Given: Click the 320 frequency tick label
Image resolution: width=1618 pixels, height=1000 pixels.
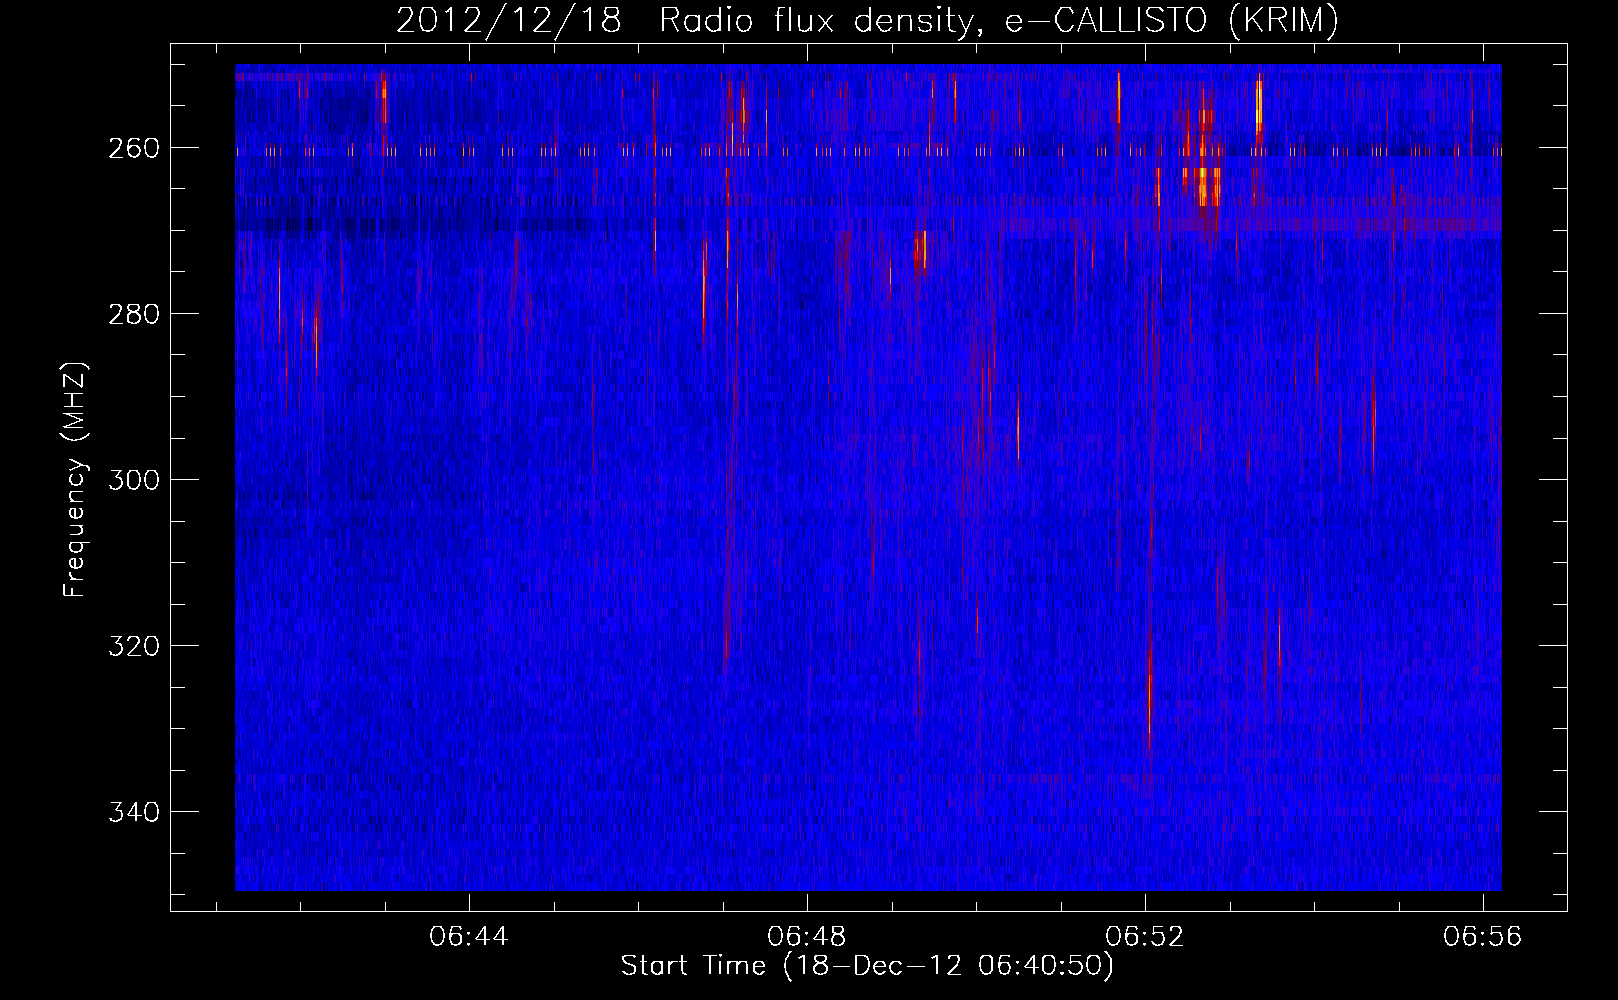Looking at the screenshot, I should pyautogui.click(x=132, y=646).
